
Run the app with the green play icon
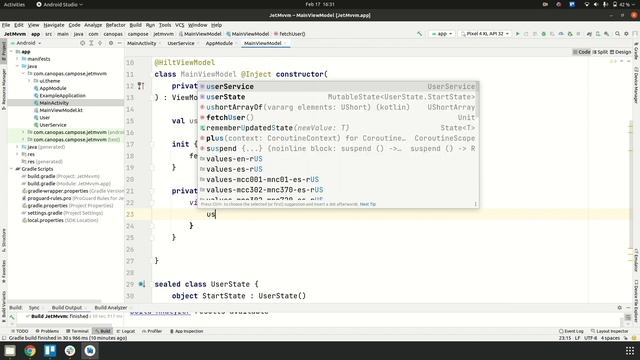(518, 34)
